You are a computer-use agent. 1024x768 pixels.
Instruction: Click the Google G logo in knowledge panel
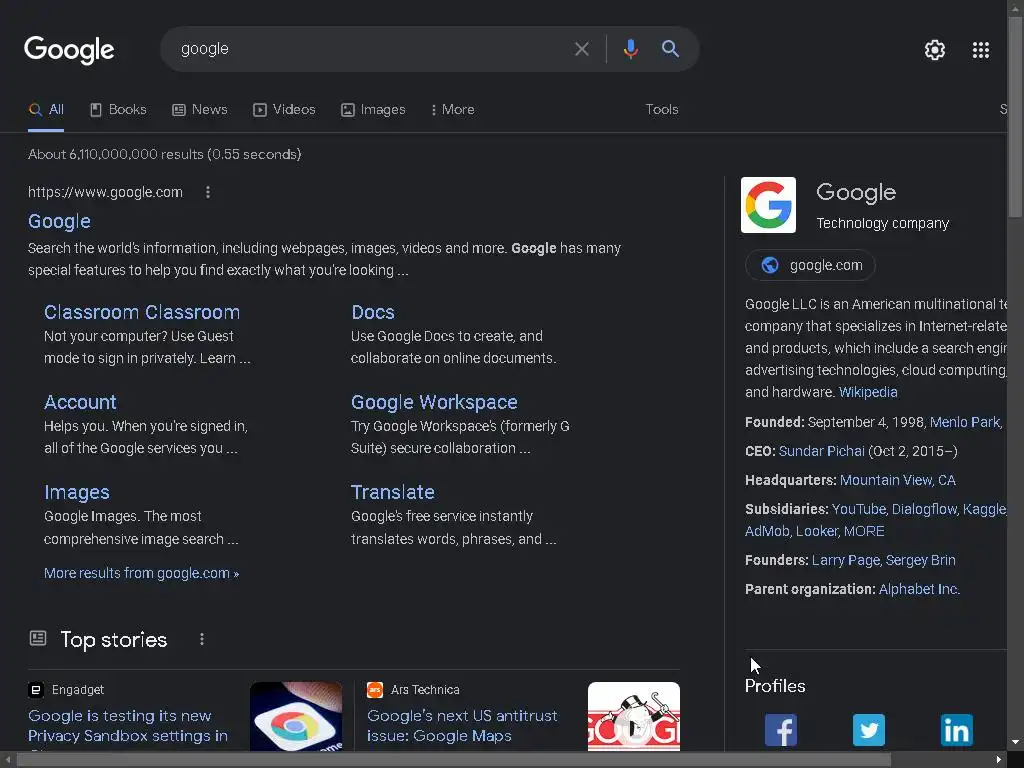tap(768, 204)
